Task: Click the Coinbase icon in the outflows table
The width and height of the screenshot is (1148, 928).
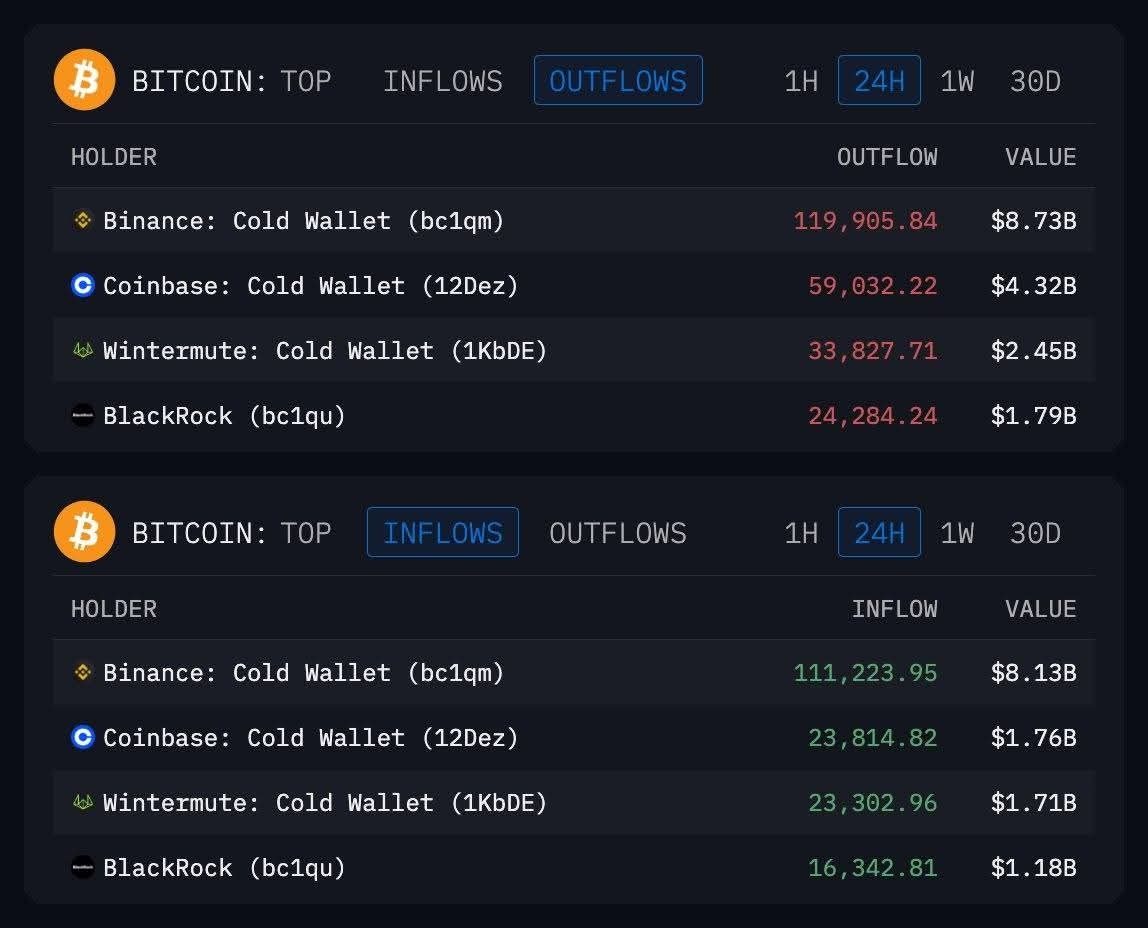Action: pos(83,286)
